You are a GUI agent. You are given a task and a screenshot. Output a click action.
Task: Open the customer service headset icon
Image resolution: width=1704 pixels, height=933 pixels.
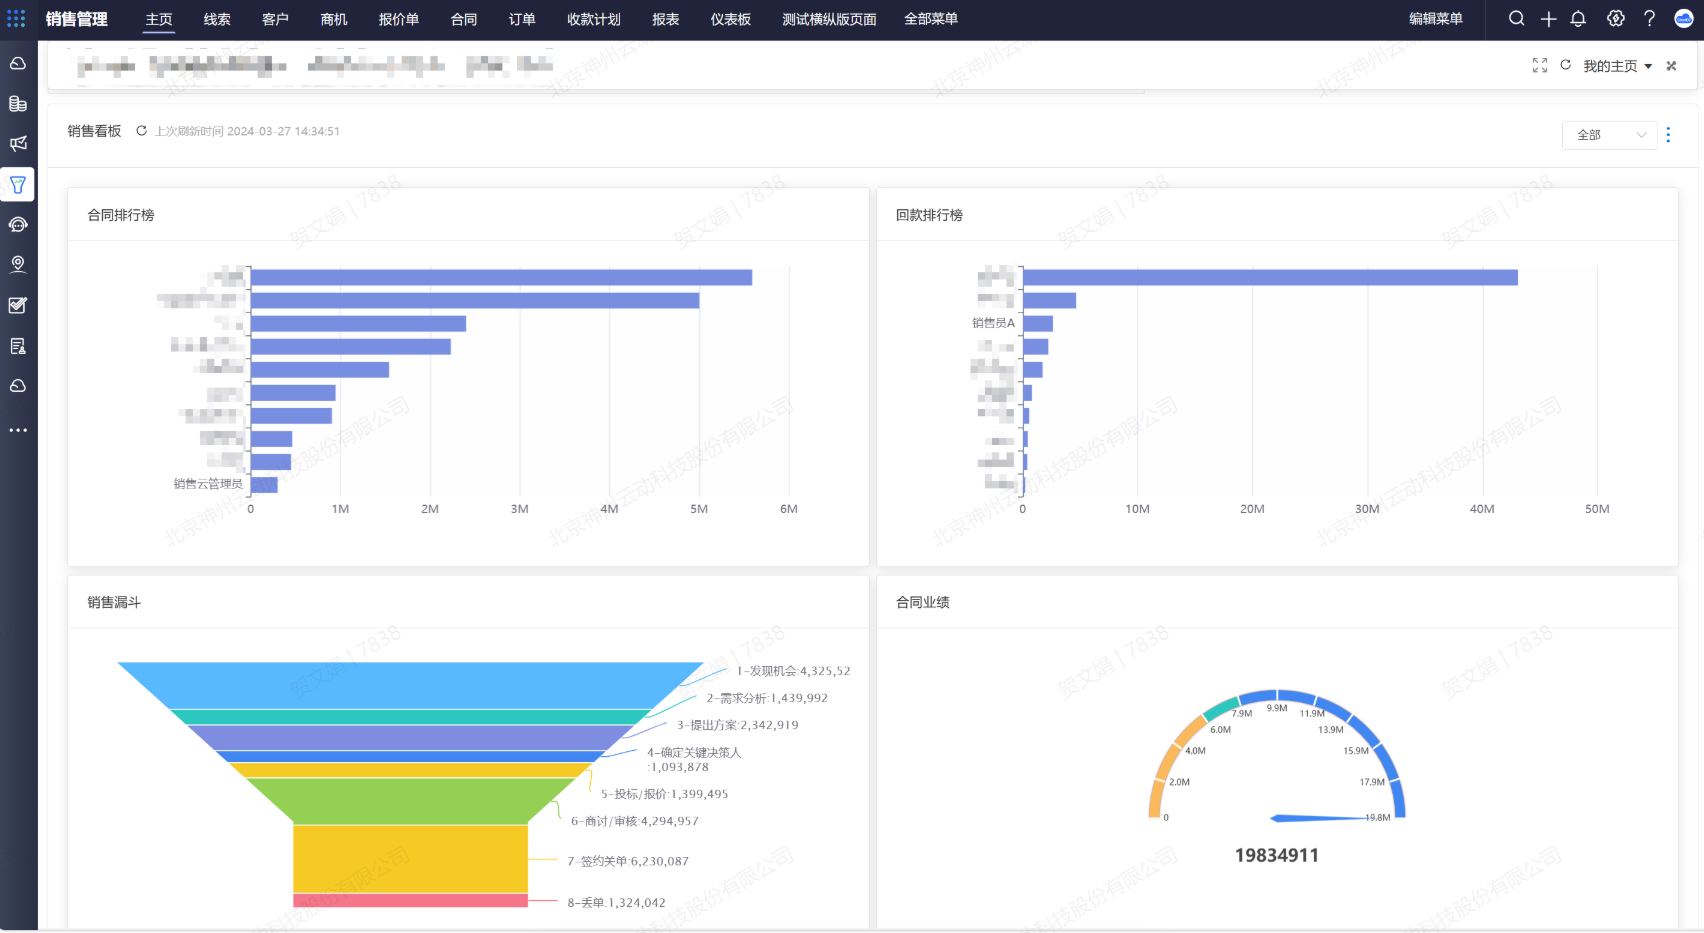pyautogui.click(x=18, y=225)
